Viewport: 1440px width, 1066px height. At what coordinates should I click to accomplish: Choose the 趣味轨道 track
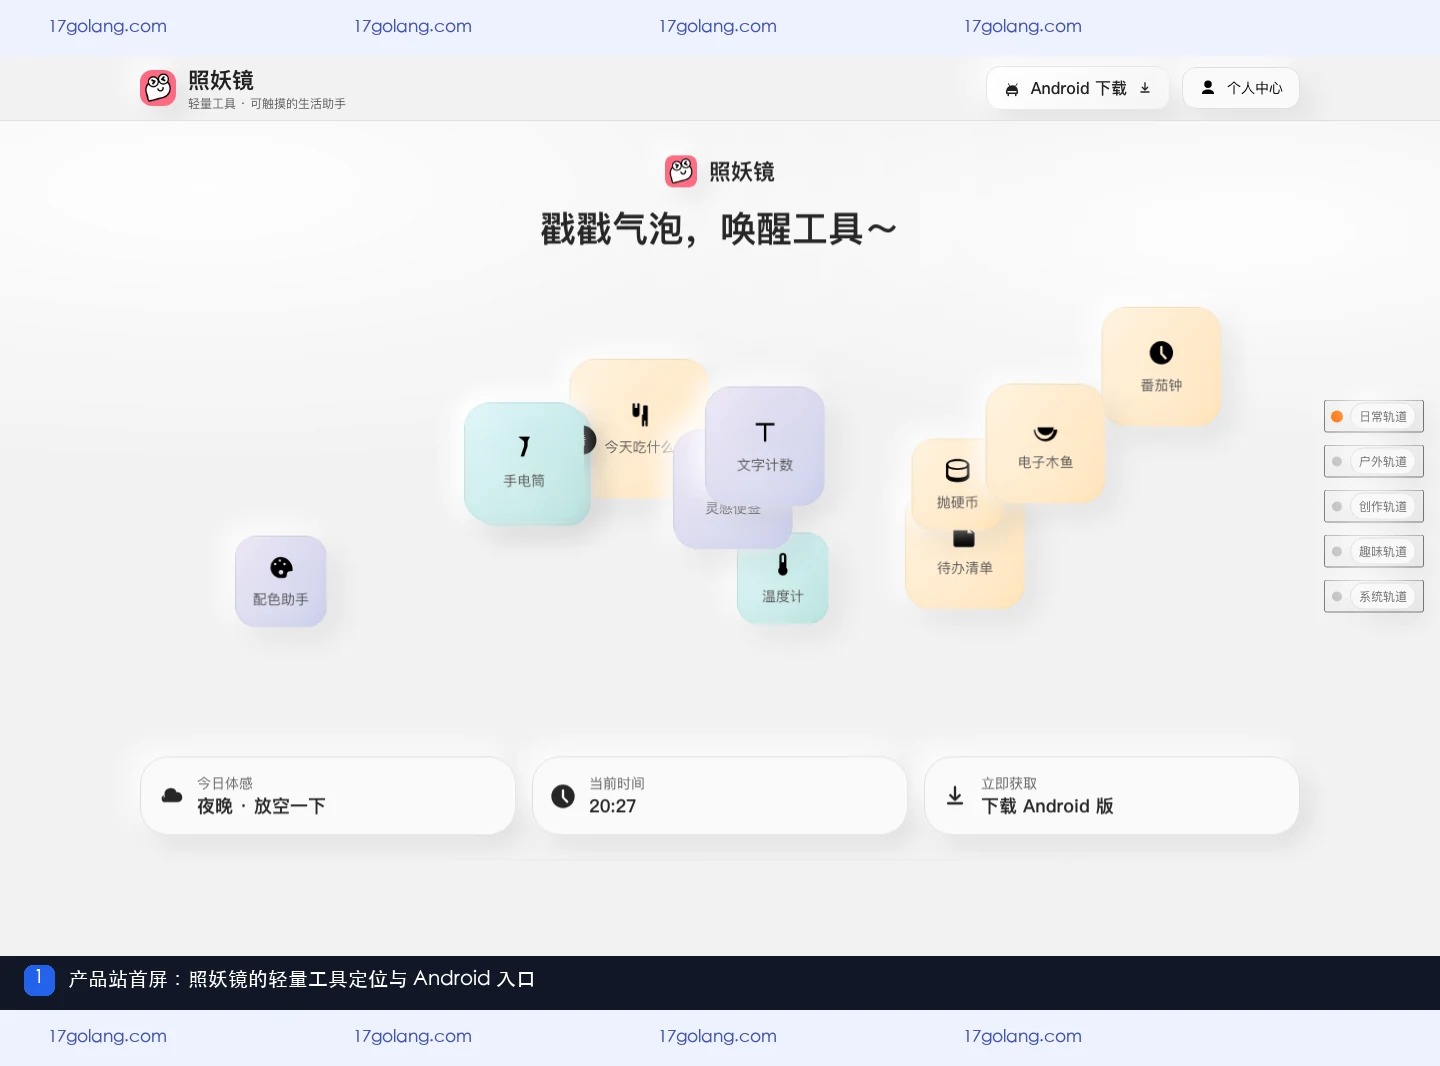(x=1374, y=552)
